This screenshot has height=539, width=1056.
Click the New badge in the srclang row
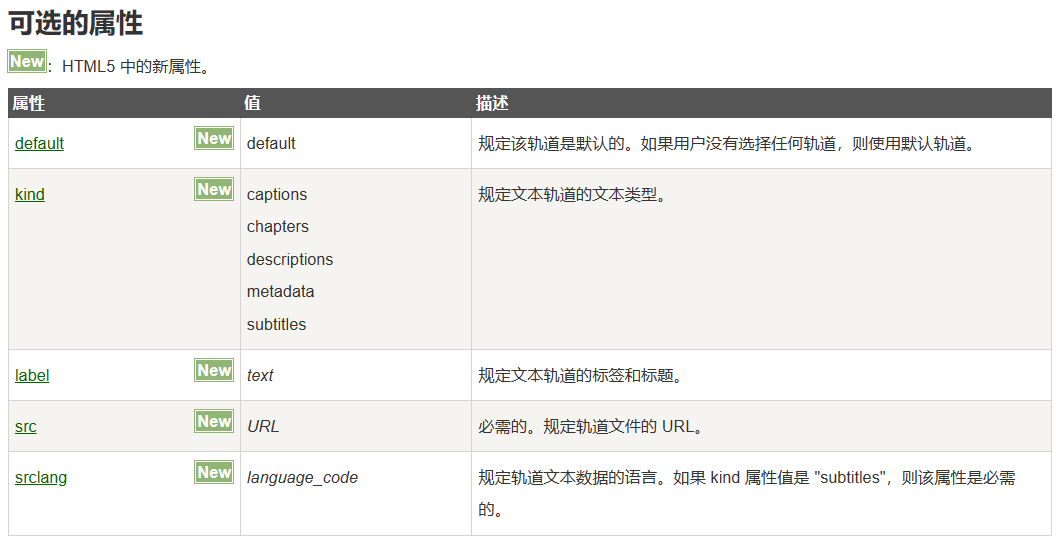[x=214, y=473]
